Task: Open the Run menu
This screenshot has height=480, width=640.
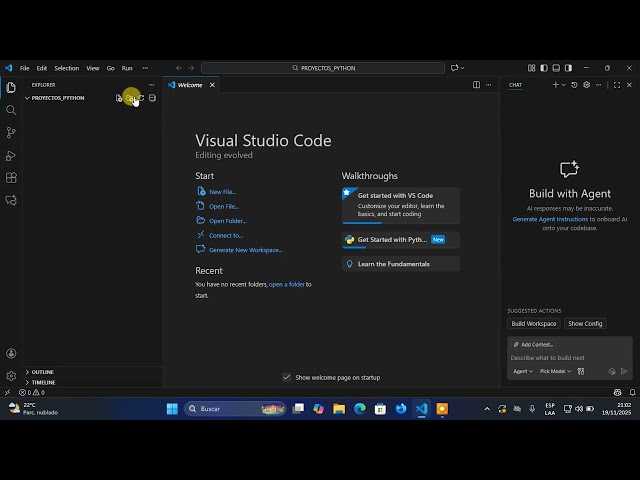Action: 127,68
